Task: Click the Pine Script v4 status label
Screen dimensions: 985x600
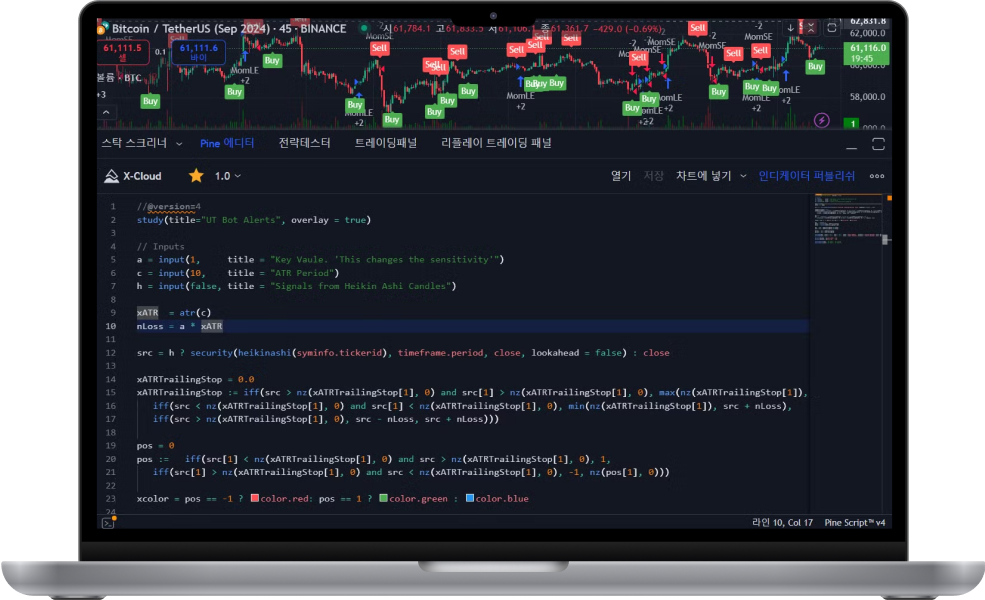Action: click(x=854, y=523)
